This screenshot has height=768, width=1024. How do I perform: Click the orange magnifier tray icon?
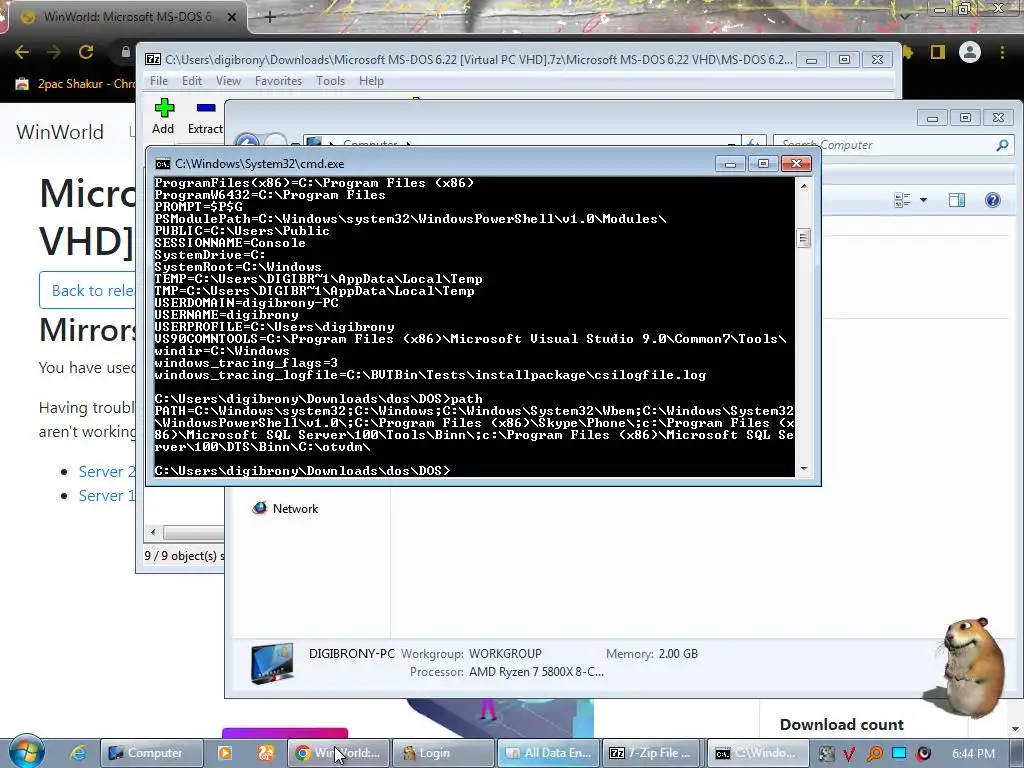point(874,754)
